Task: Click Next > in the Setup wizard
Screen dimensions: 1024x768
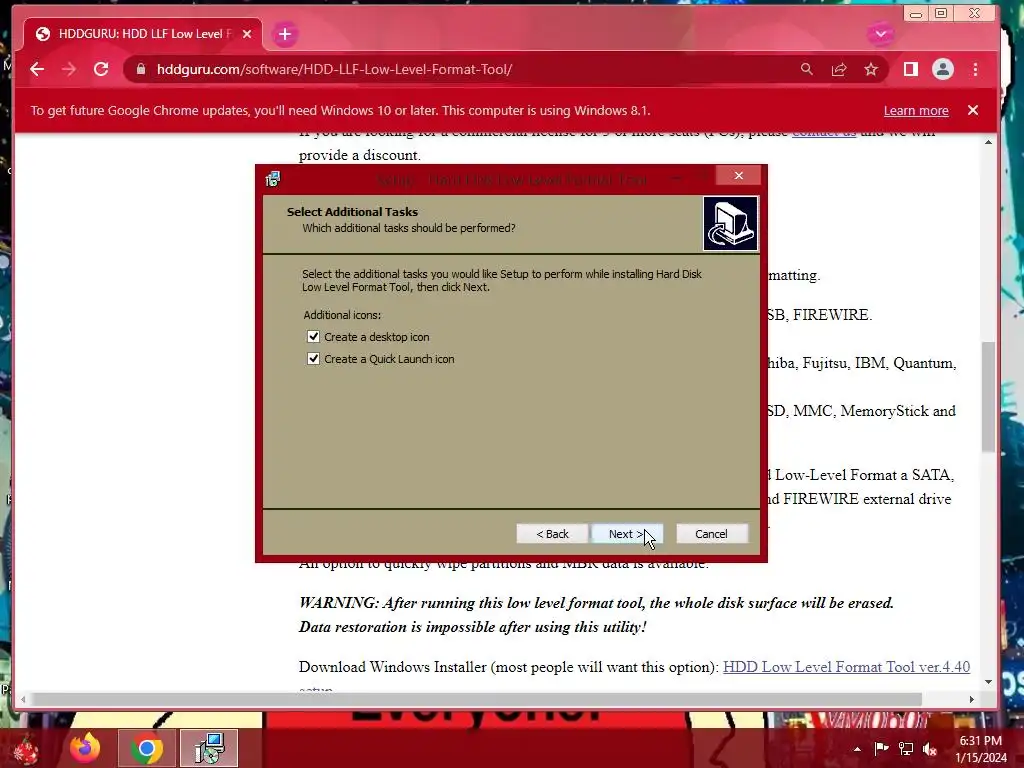Action: [x=626, y=534]
